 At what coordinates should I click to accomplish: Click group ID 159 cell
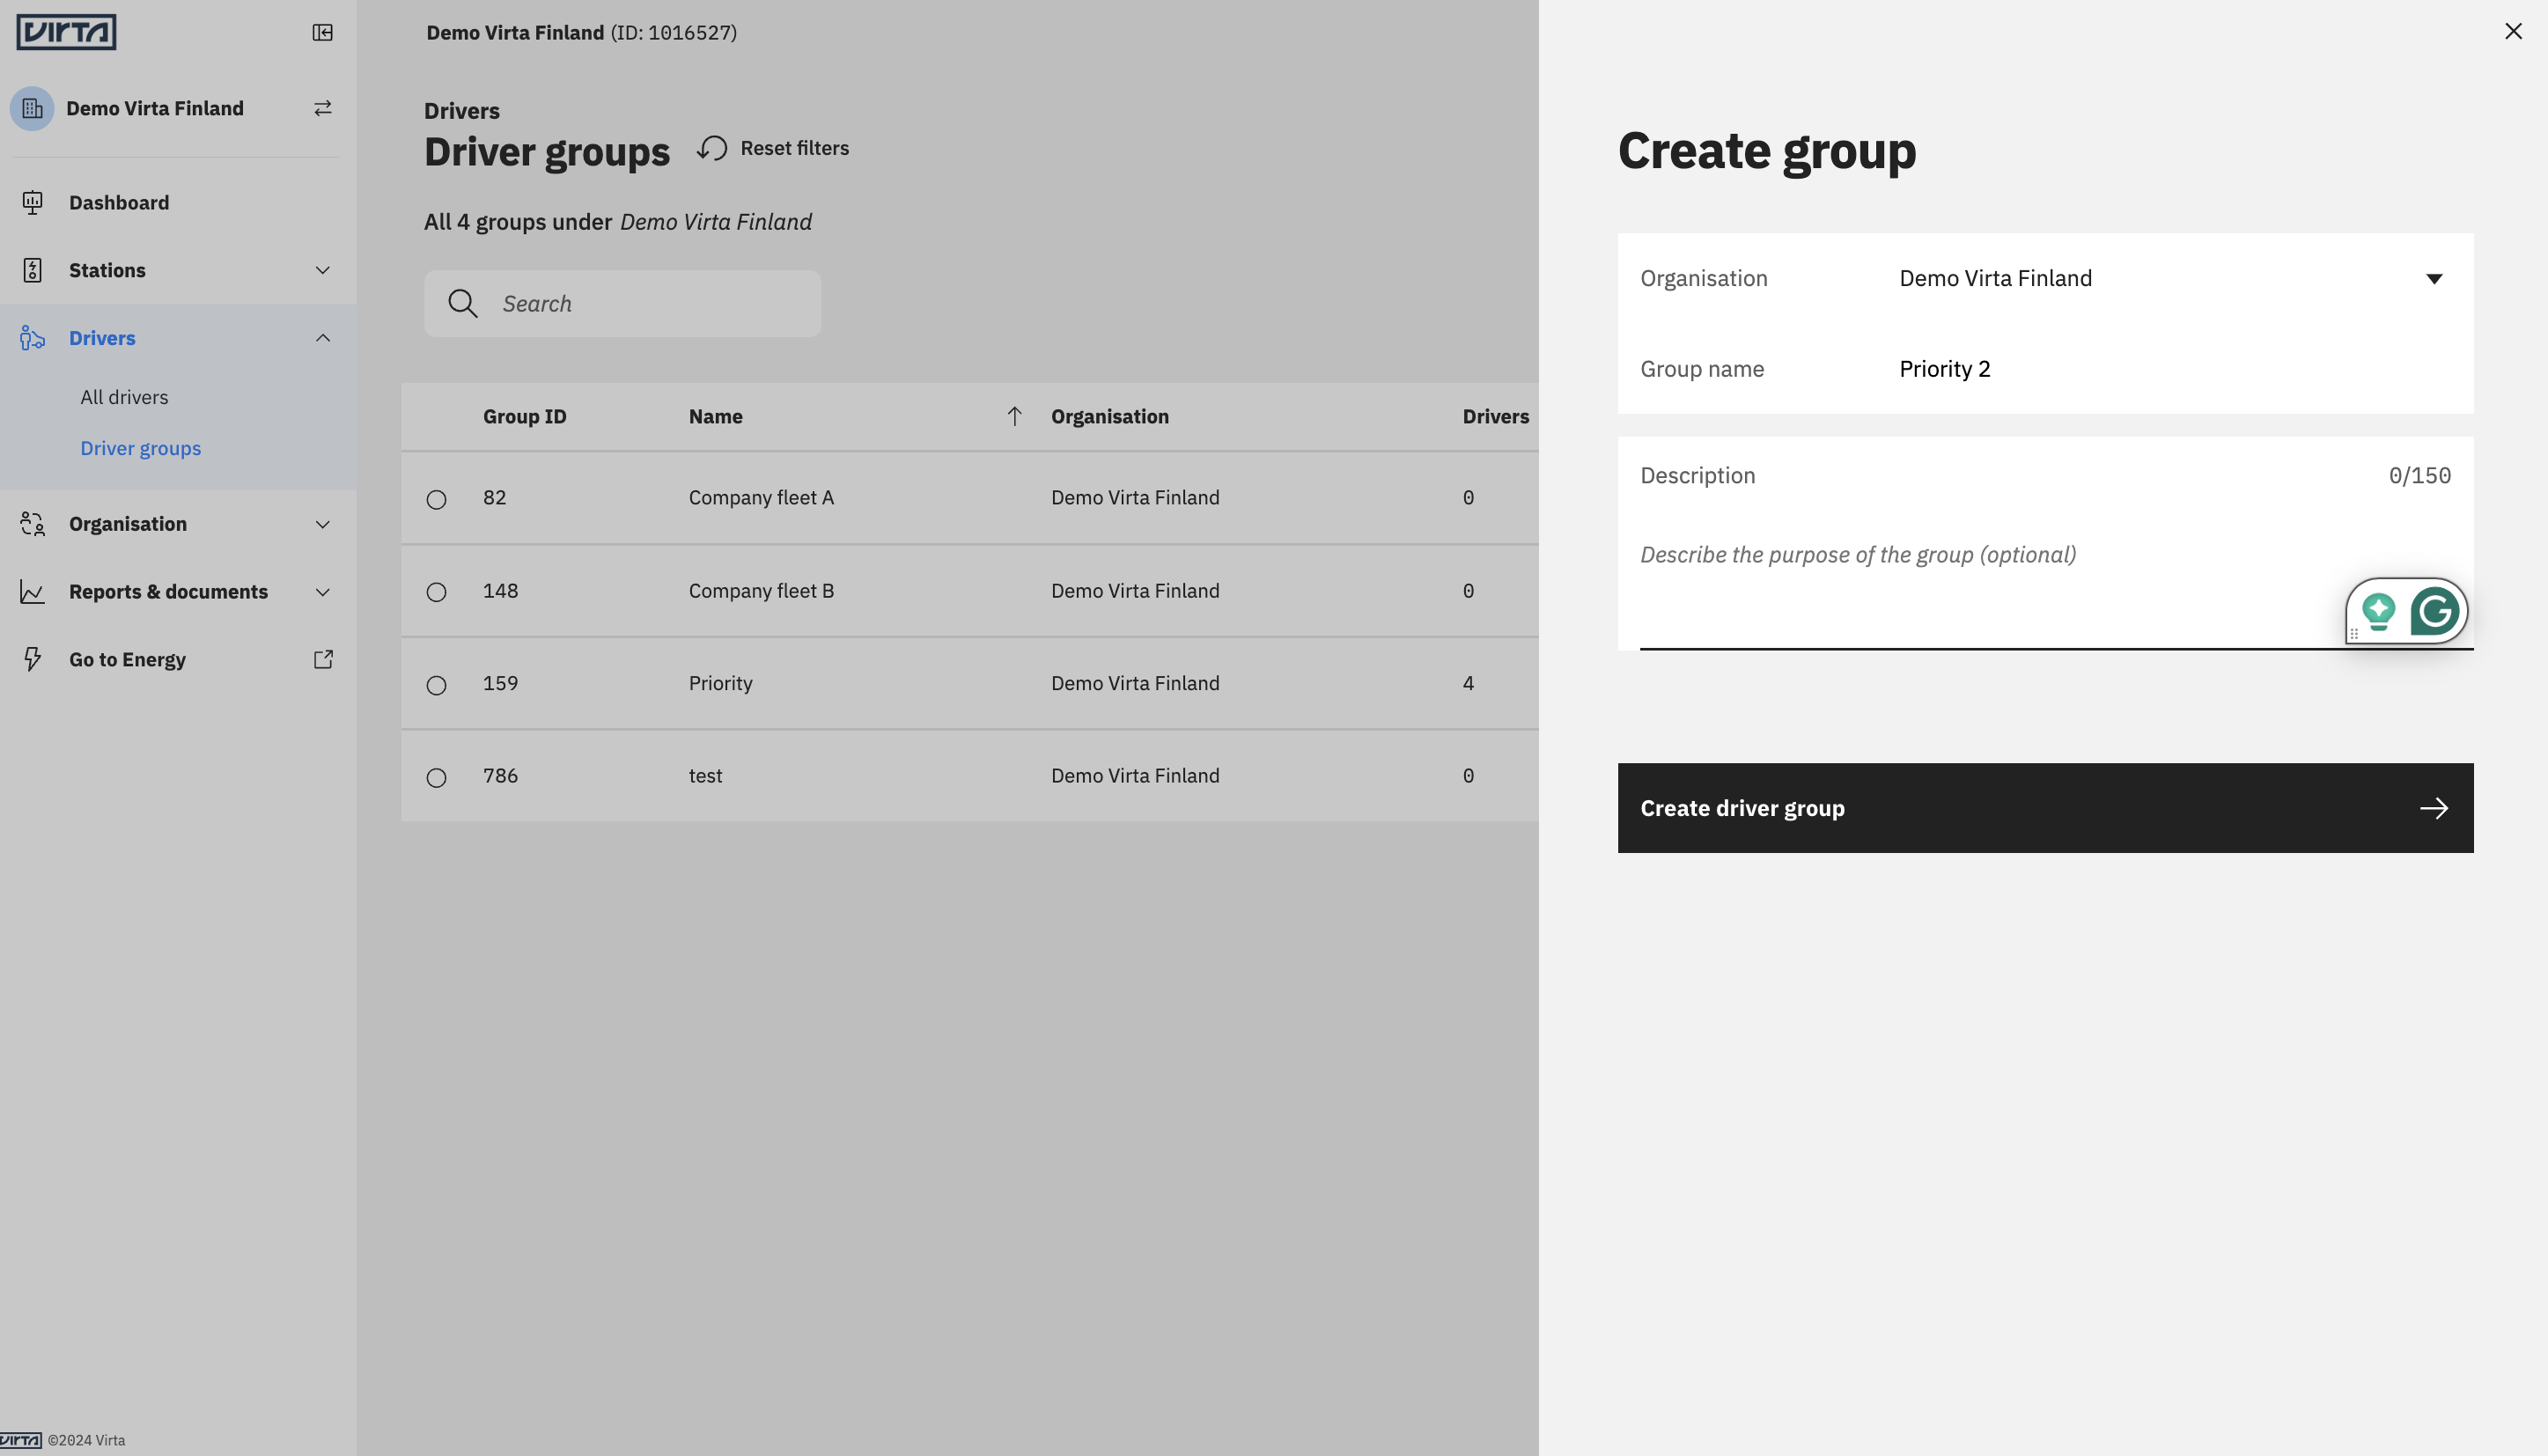click(x=500, y=683)
